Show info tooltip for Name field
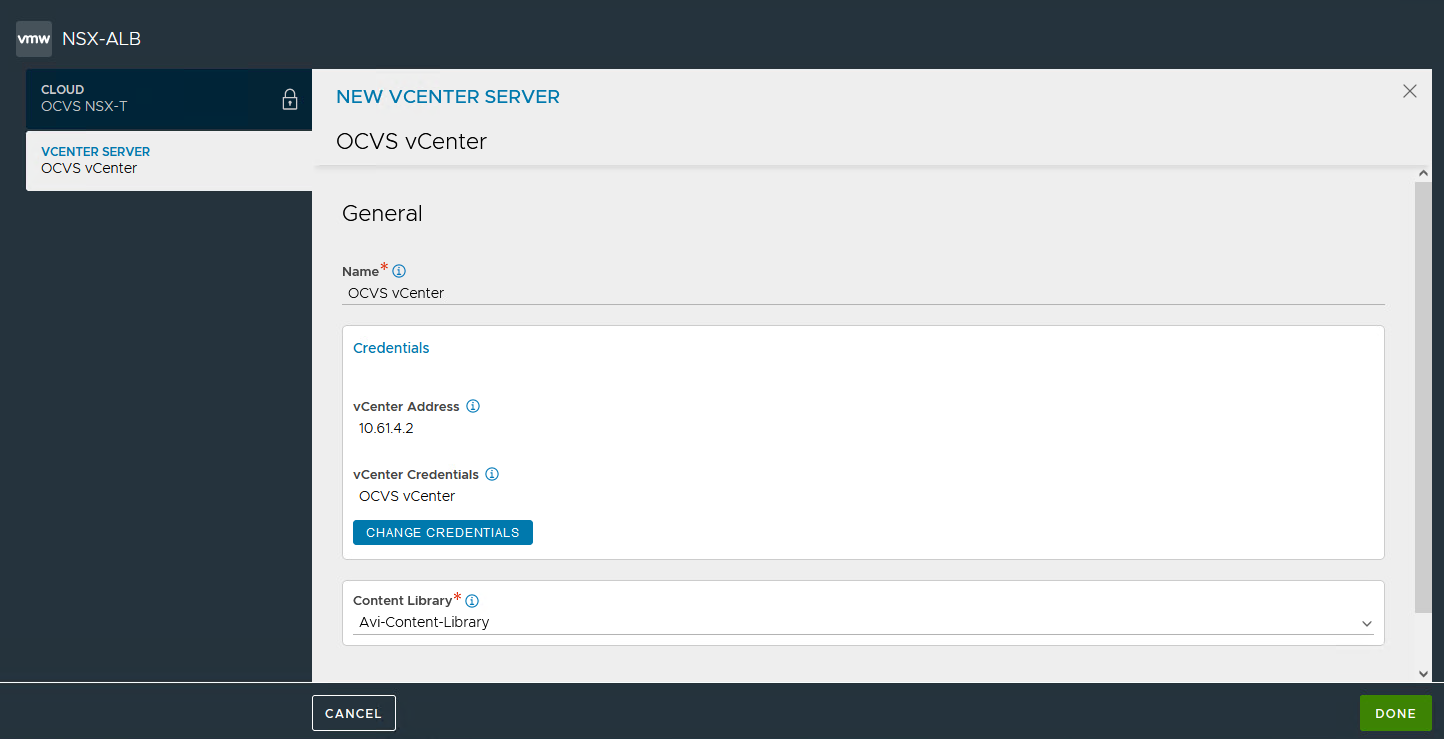The width and height of the screenshot is (1444, 739). [x=399, y=271]
